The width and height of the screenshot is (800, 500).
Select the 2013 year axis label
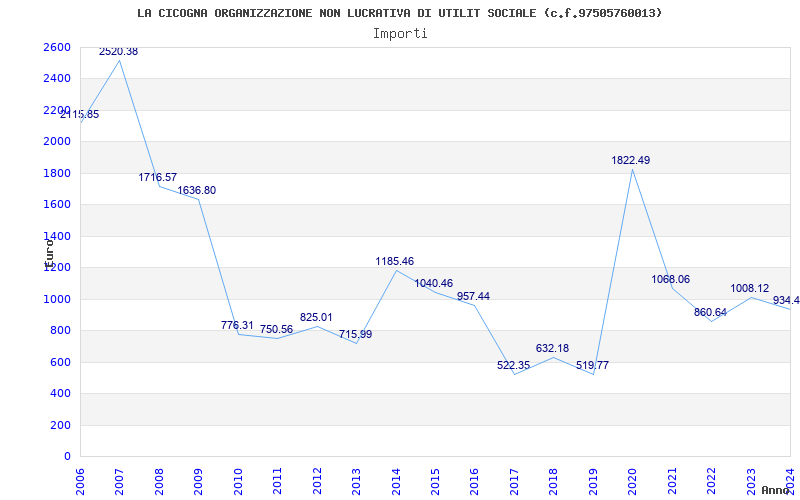click(356, 480)
